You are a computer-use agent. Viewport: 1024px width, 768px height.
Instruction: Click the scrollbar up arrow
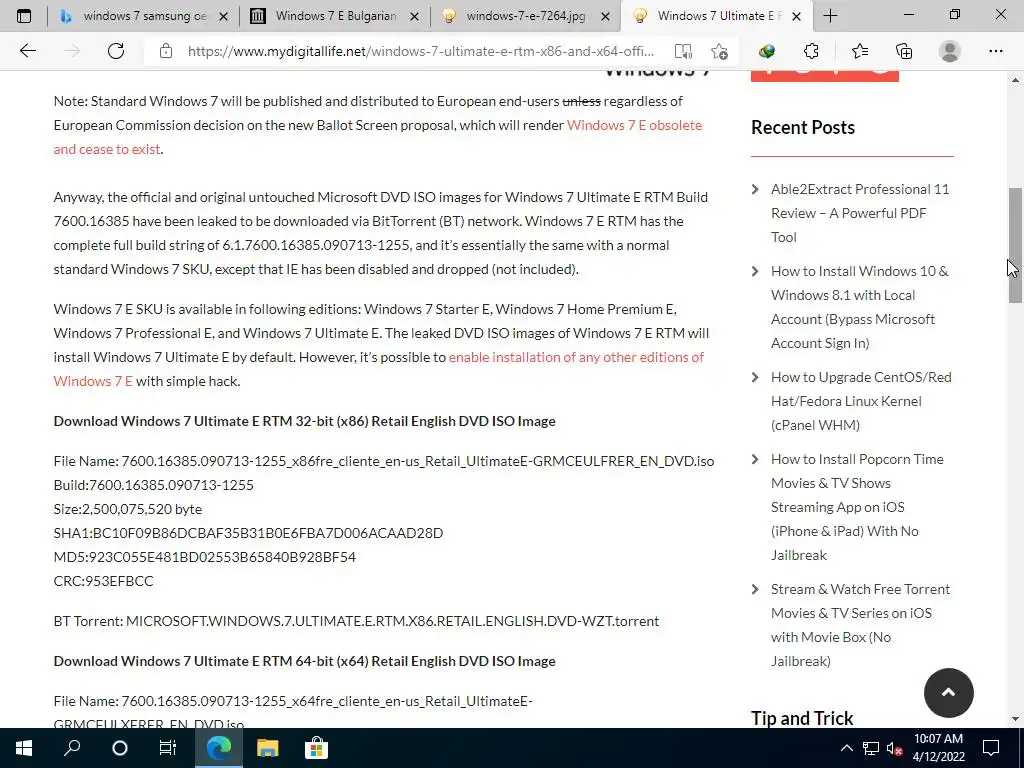1015,80
